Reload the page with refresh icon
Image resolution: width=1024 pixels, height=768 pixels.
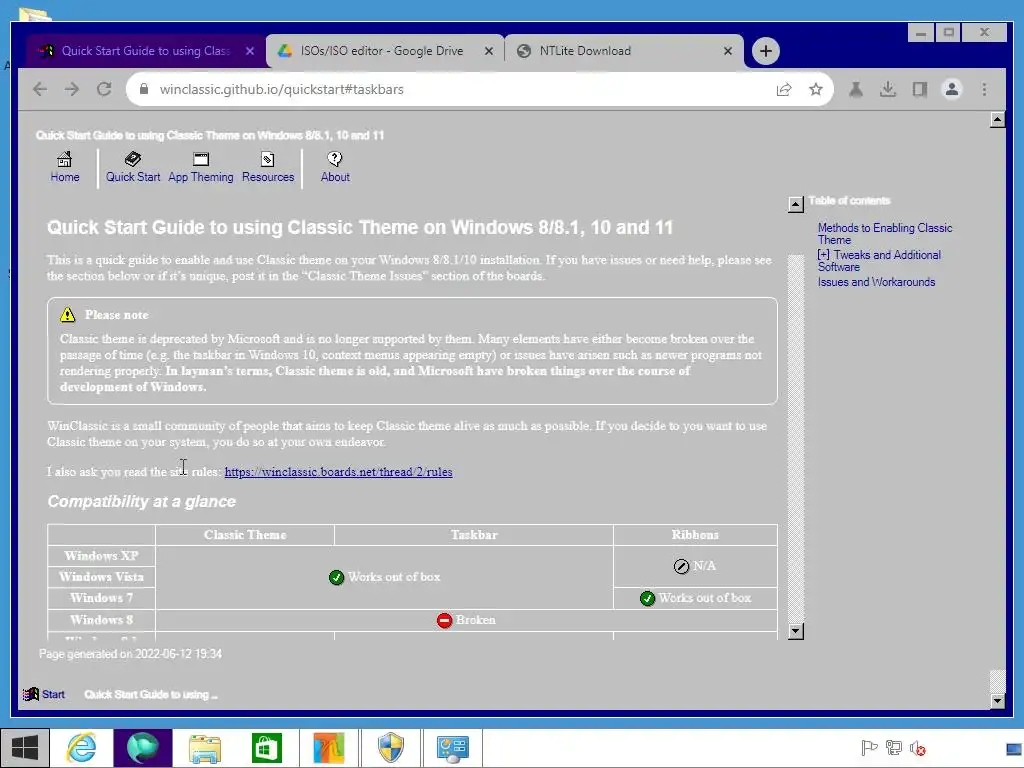point(104,89)
